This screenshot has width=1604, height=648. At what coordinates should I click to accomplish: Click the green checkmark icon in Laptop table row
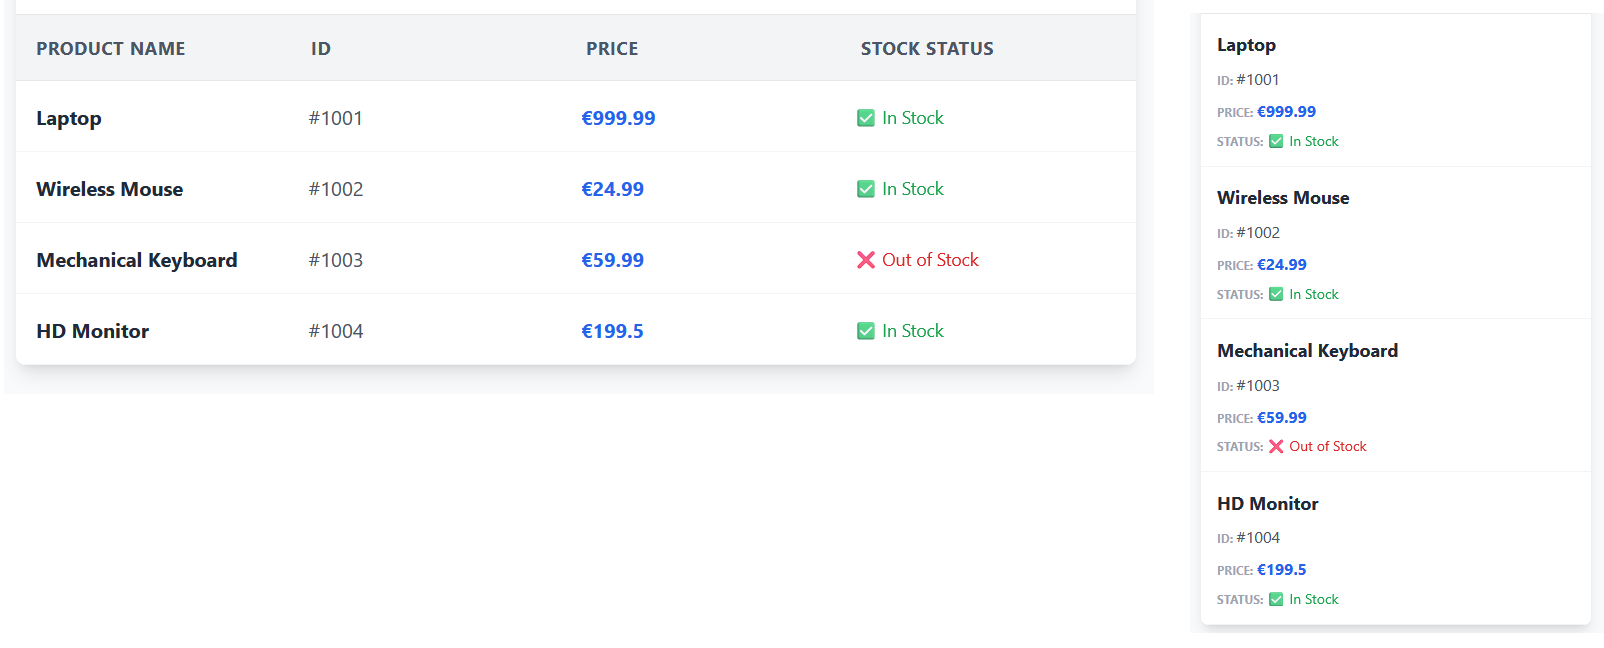click(866, 118)
